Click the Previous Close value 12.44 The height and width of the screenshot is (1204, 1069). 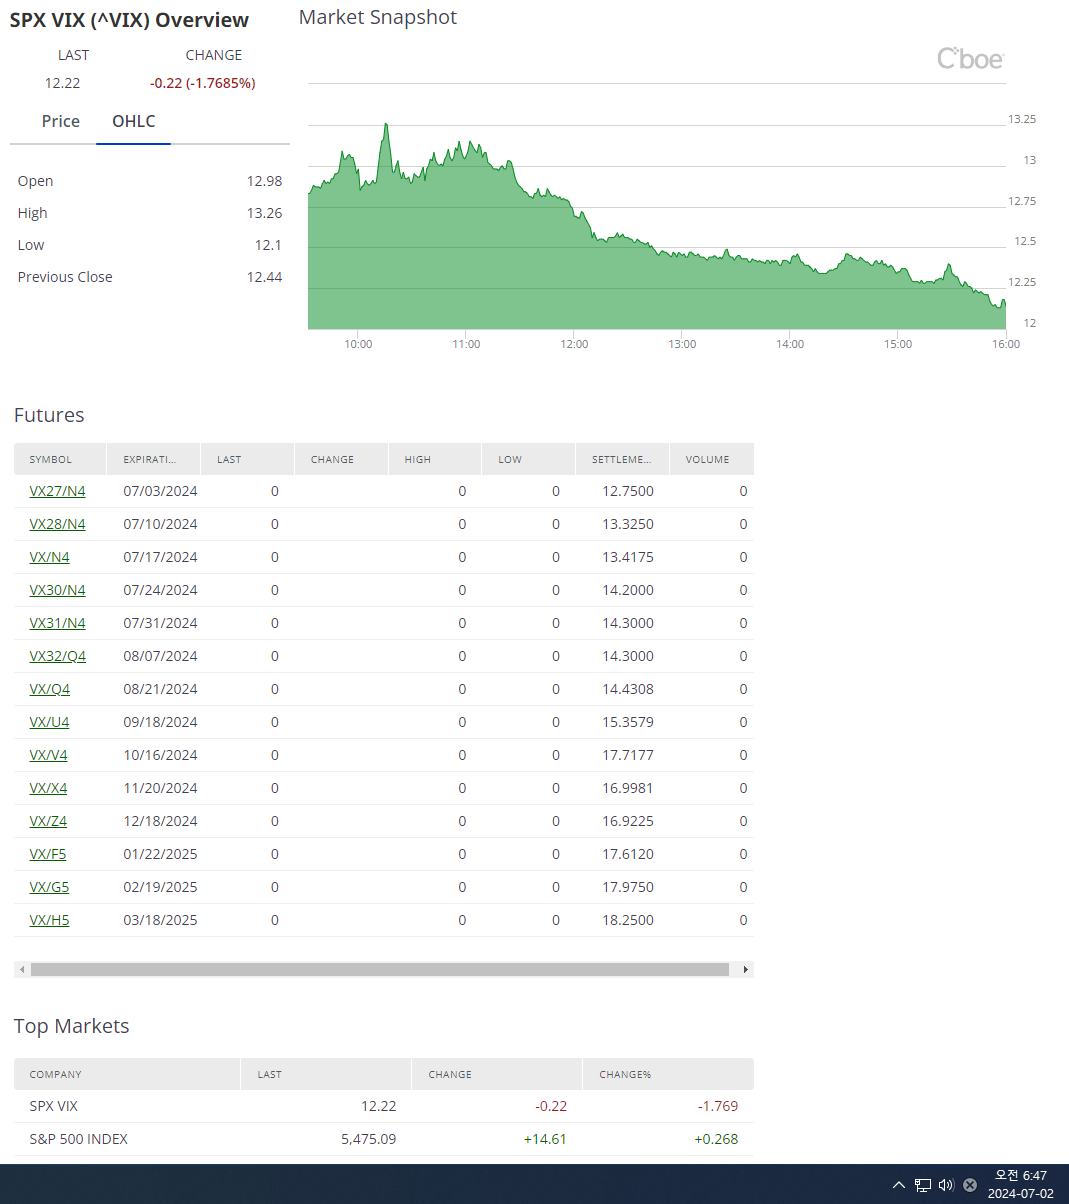click(x=264, y=277)
